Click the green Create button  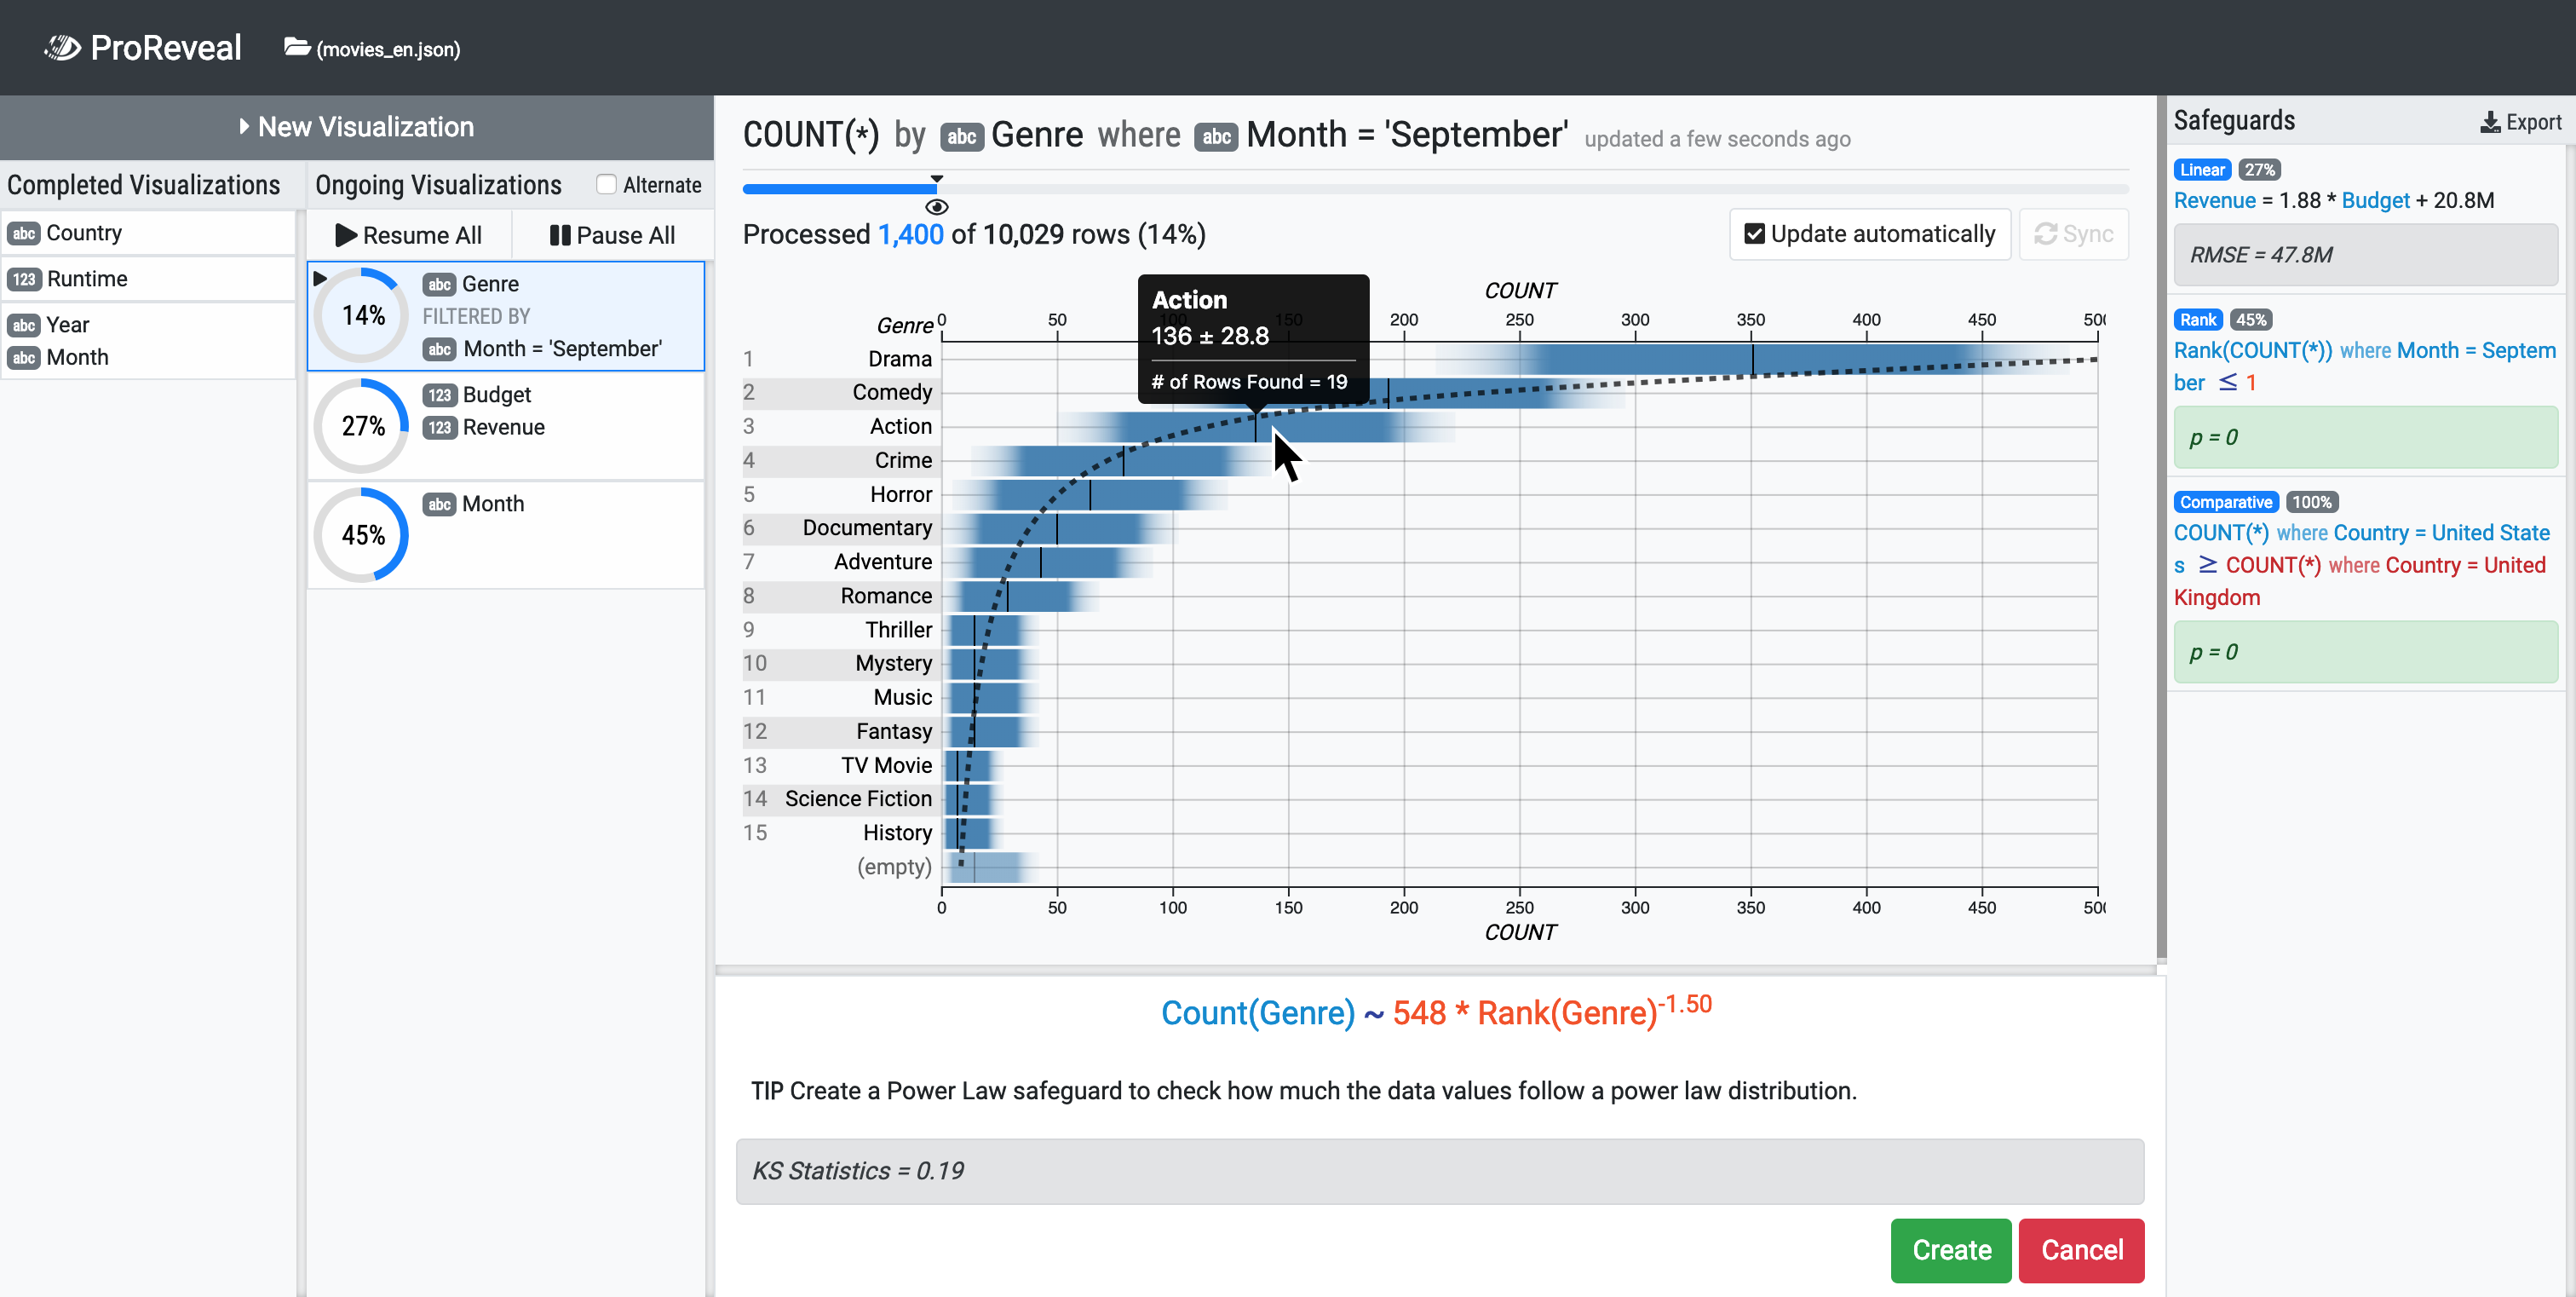point(1950,1250)
